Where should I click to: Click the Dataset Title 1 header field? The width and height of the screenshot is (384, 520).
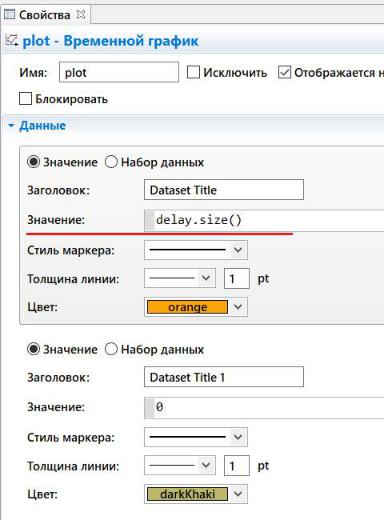tap(224, 377)
